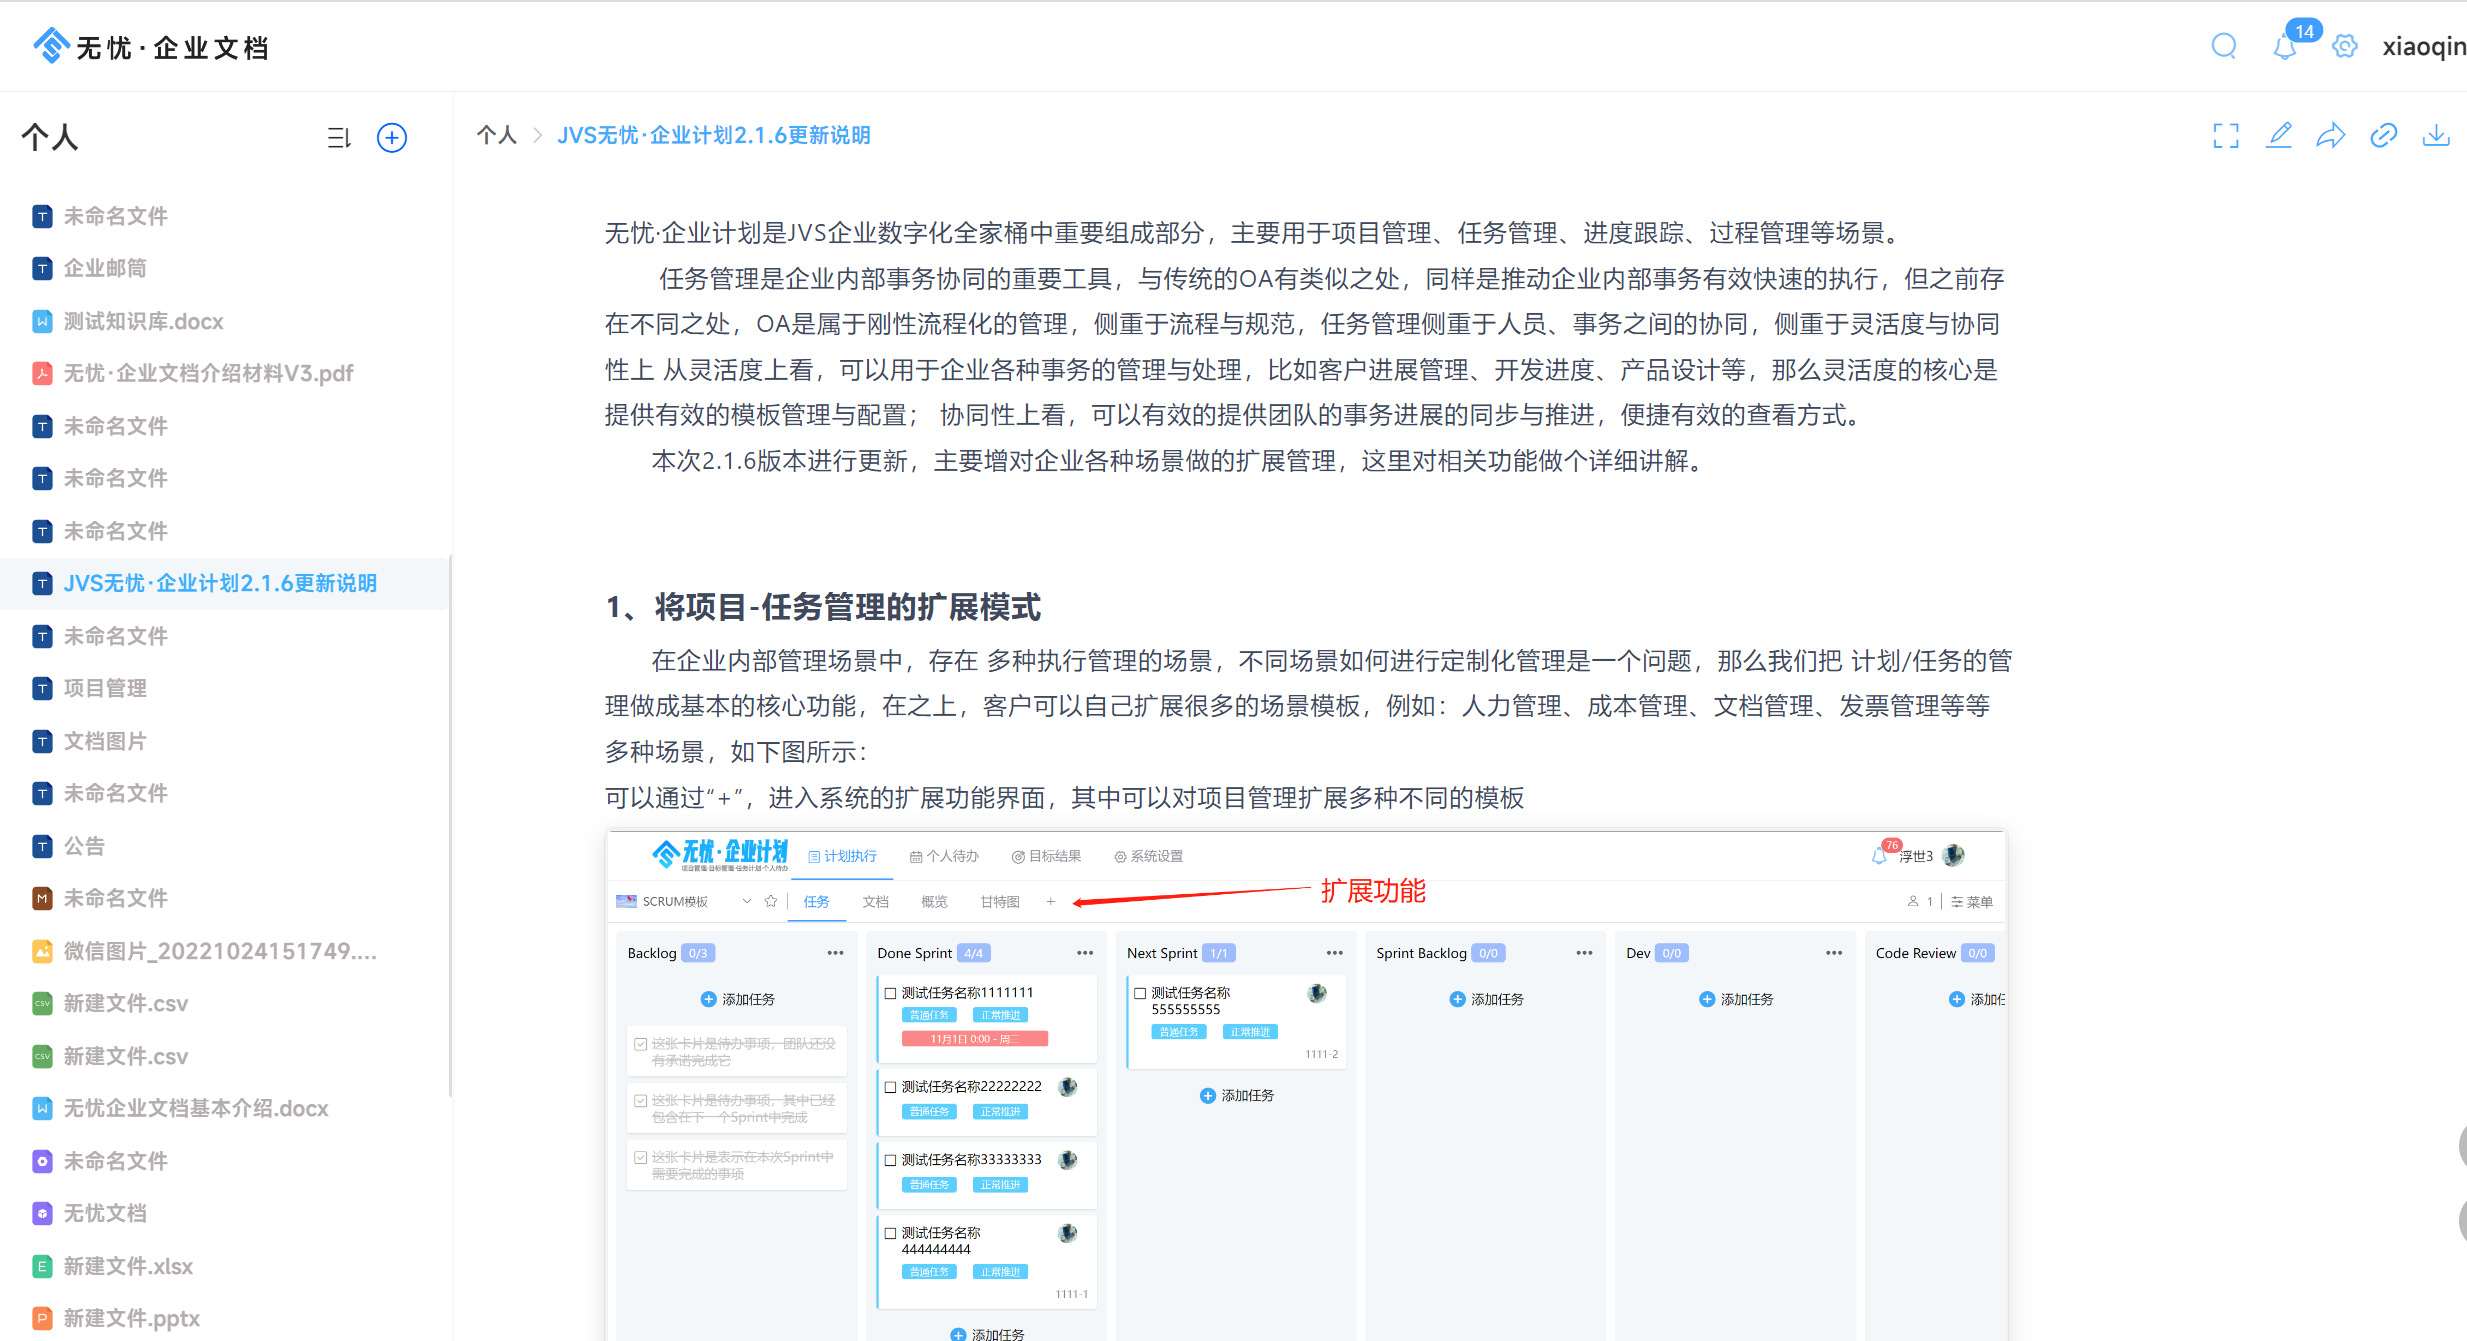Click the plus icon to add document
Viewport: 2467px width, 1341px height.
click(392, 138)
